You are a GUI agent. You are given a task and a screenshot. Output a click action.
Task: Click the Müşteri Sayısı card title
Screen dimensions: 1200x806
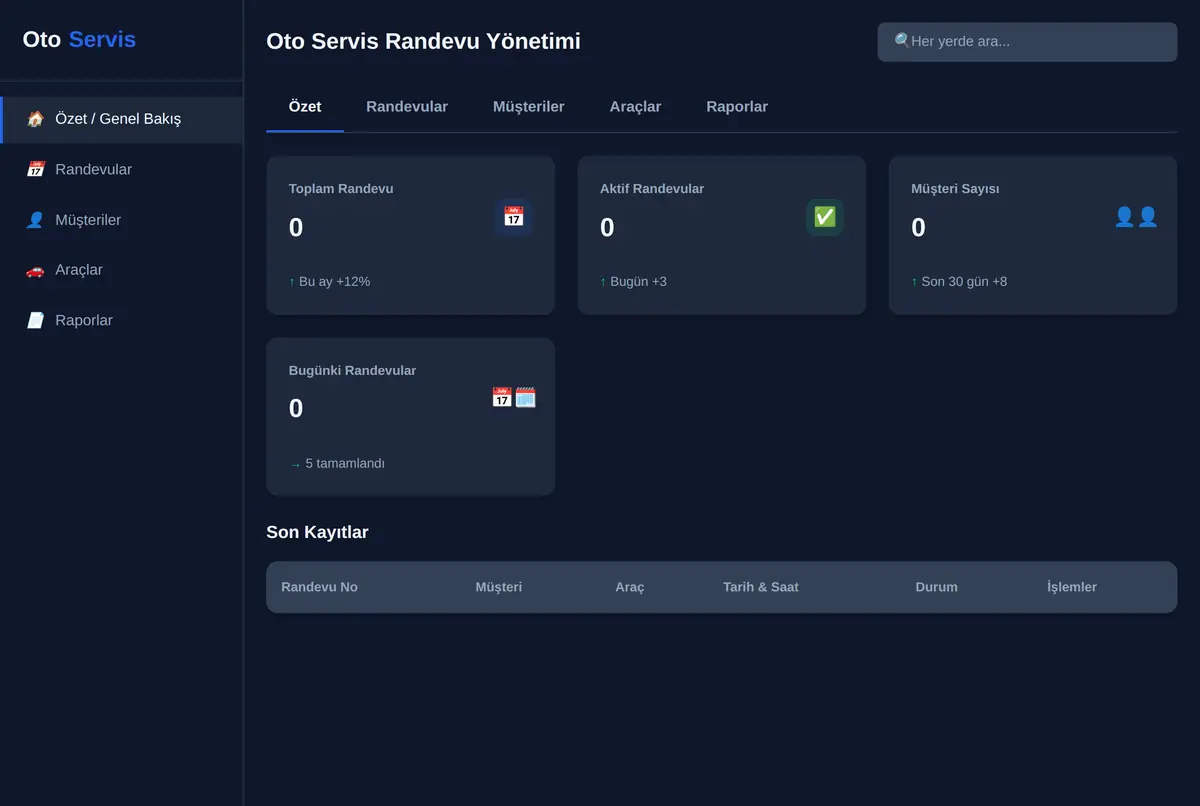click(x=955, y=189)
